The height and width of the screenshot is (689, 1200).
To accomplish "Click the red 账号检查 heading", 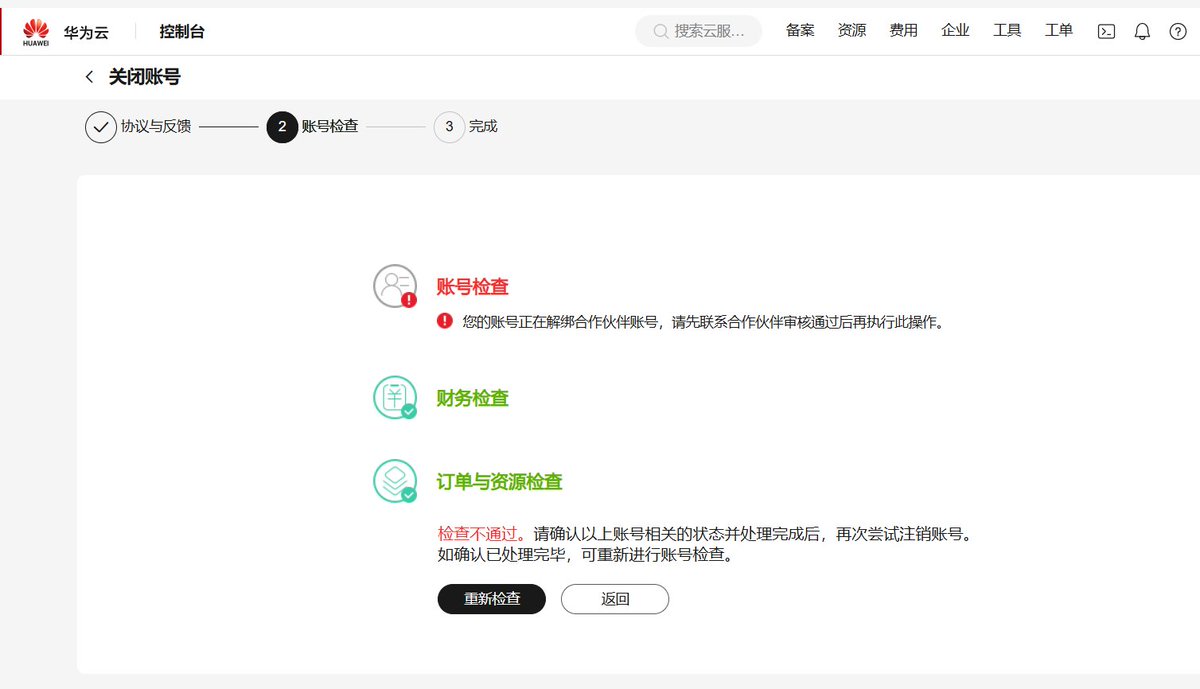I will (x=473, y=287).
